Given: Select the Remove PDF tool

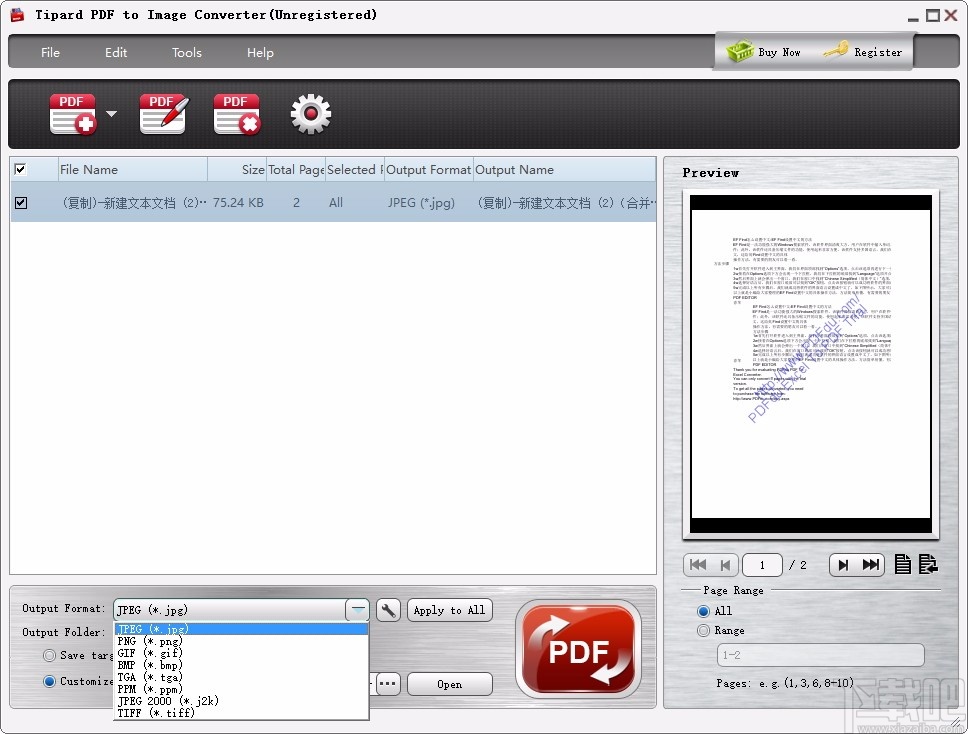Looking at the screenshot, I should 236,112.
